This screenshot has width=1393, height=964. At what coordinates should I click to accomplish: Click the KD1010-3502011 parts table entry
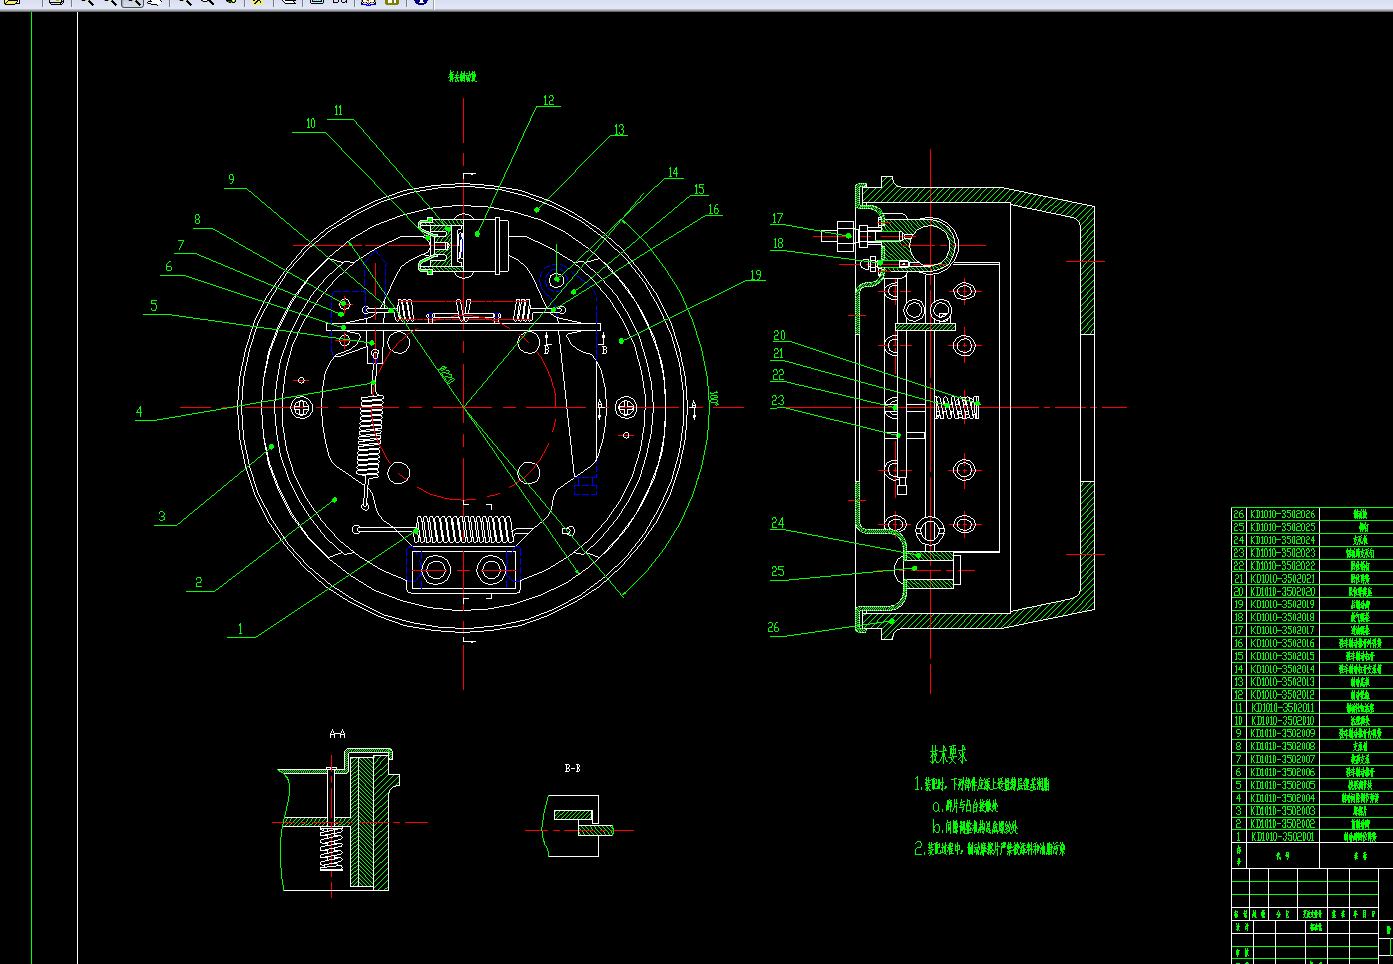1282,708
